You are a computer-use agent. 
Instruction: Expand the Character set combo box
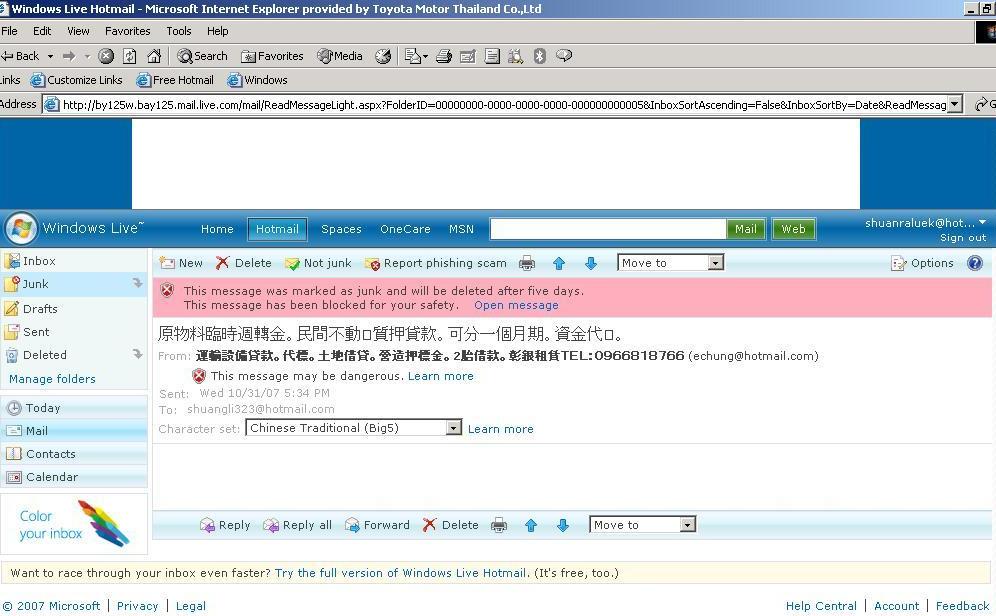coord(453,428)
